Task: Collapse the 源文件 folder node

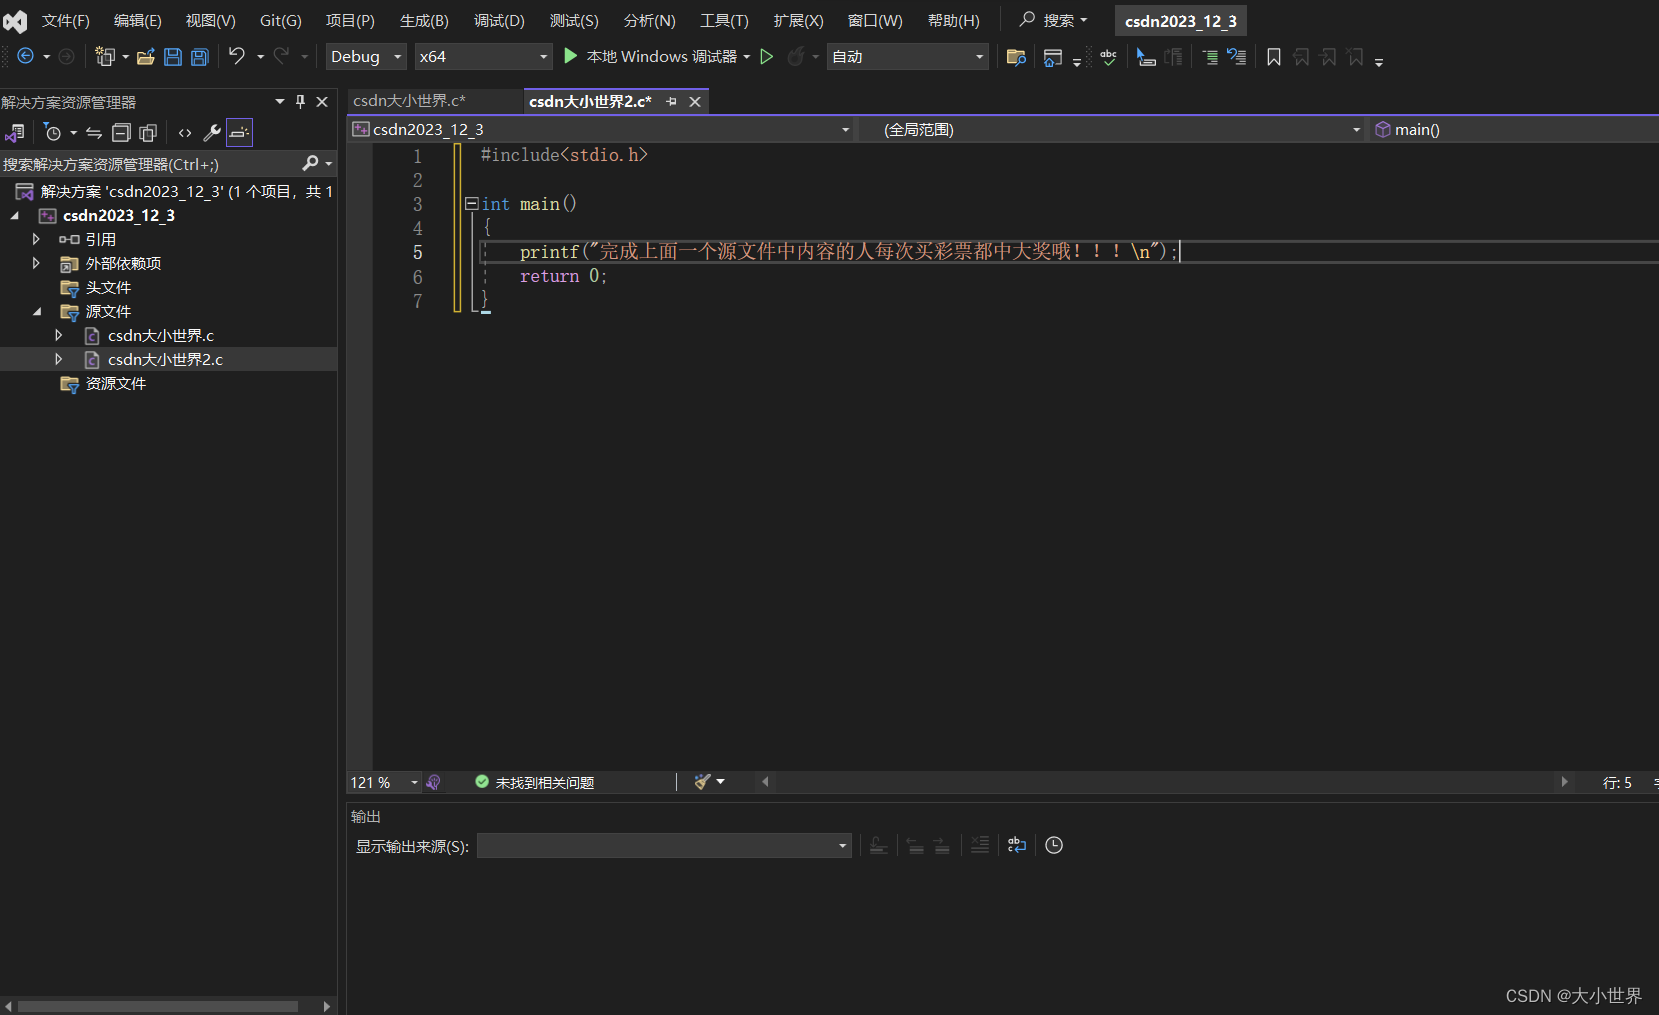Action: tap(37, 311)
